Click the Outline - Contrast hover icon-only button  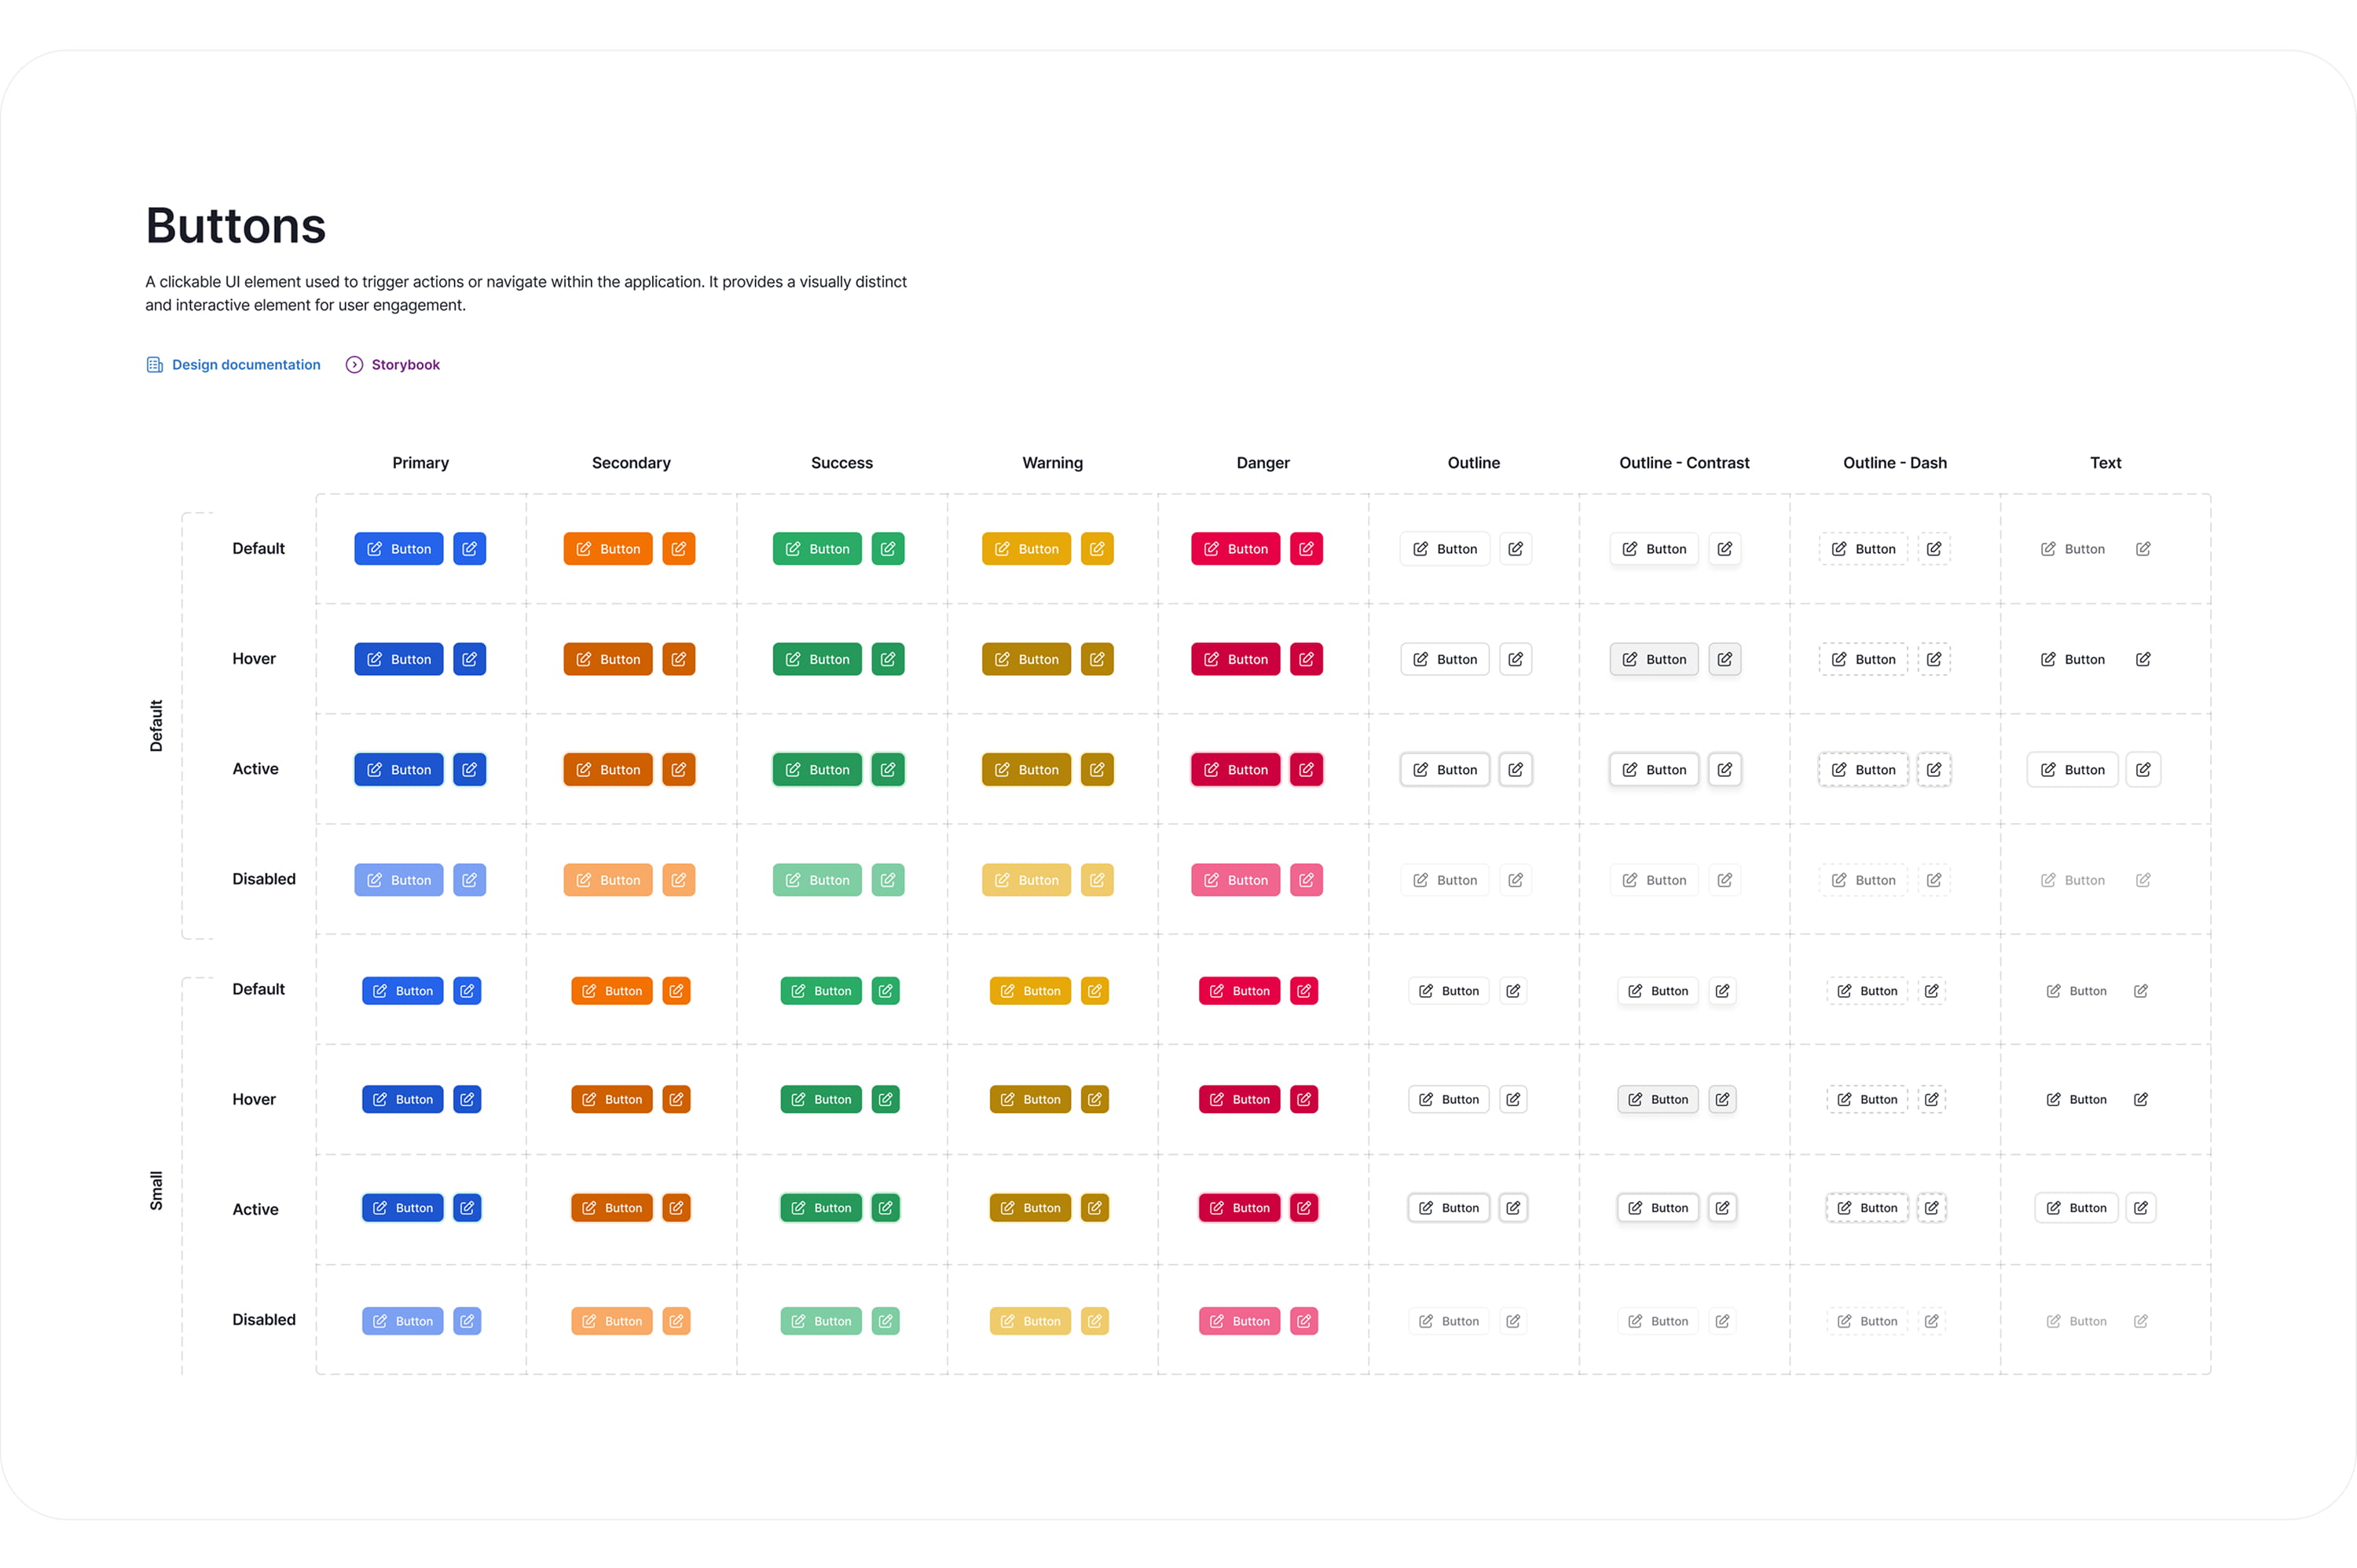(x=1724, y=659)
